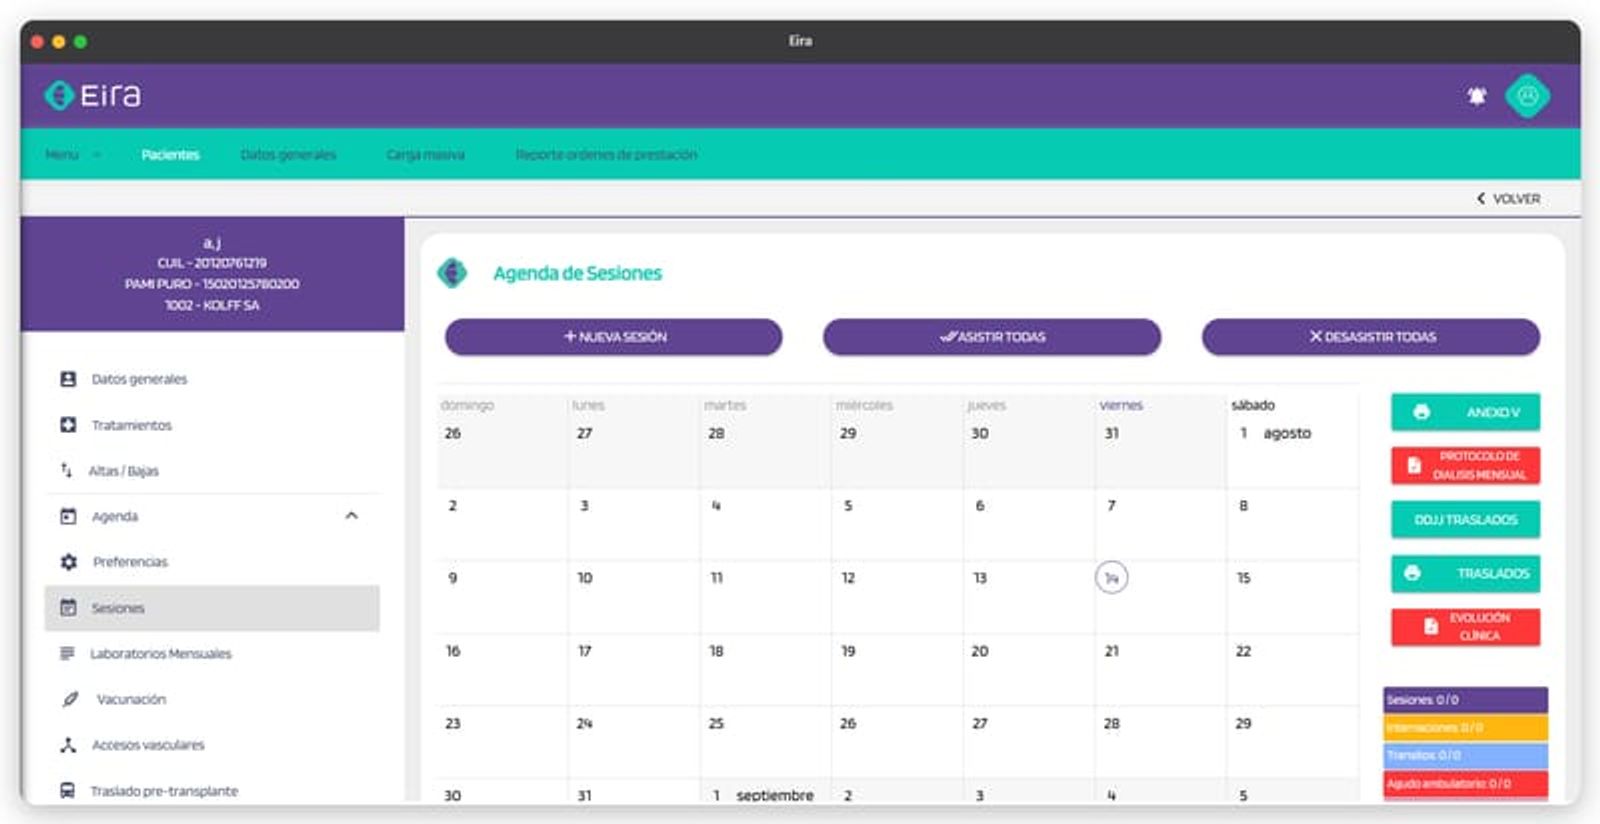Click the purple Sesiones 0/0 legend bar

tap(1465, 700)
